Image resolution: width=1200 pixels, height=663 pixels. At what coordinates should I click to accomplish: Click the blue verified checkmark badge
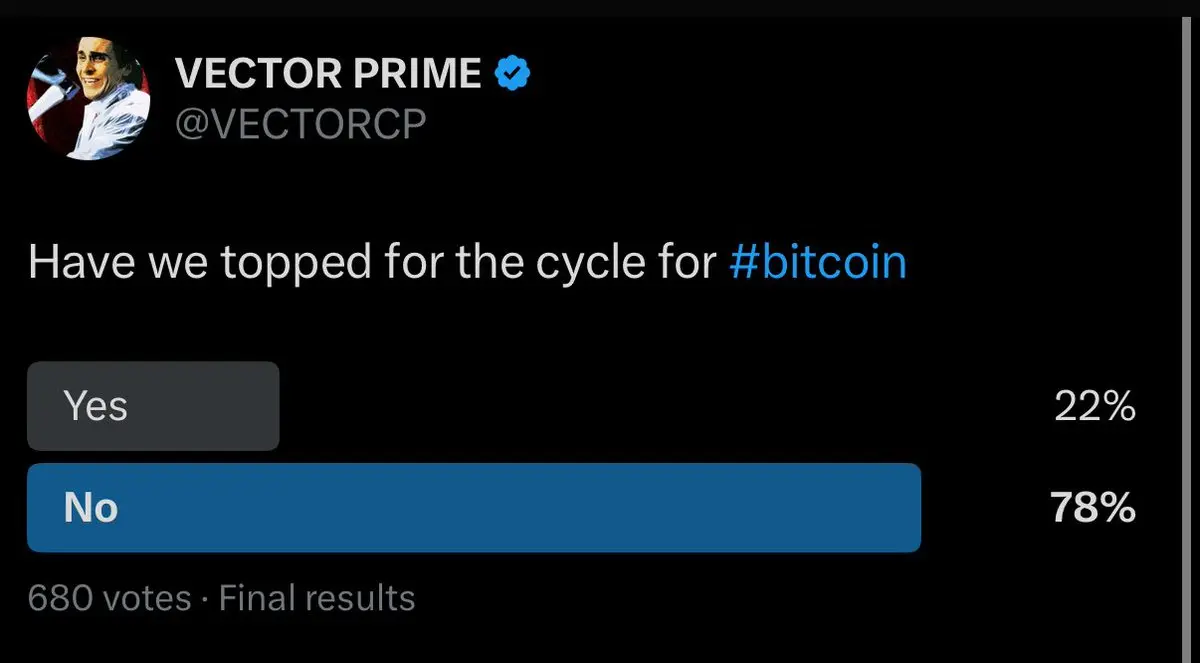coord(514,74)
